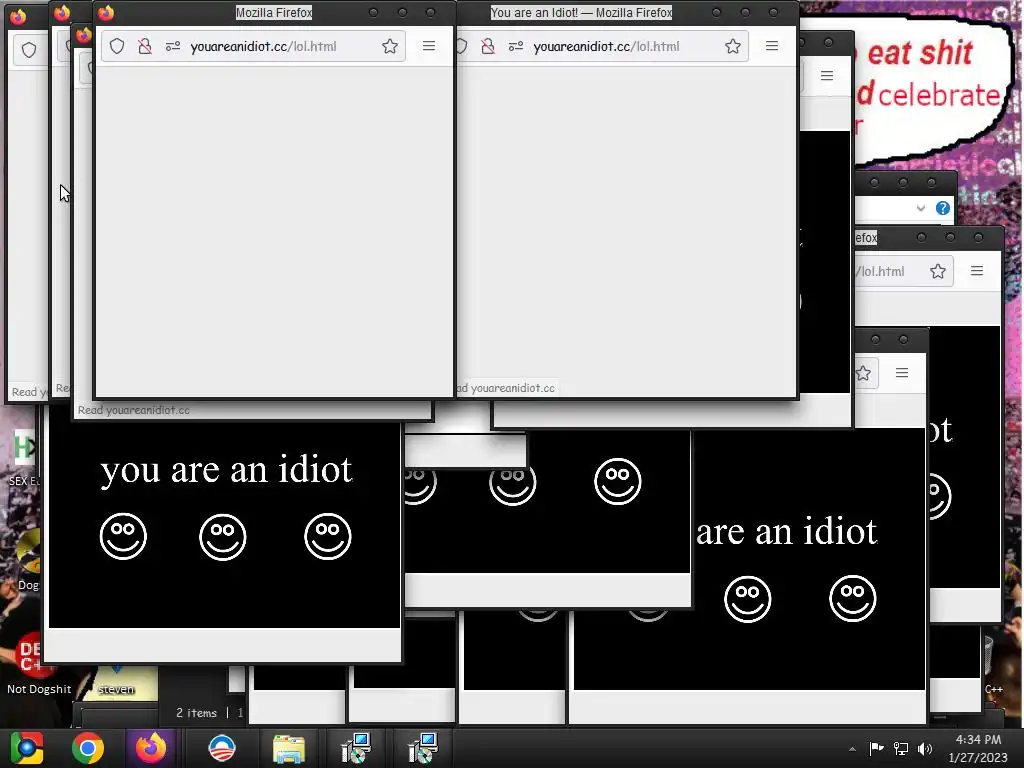
Task: Open the Obama logo app in the taskbar
Action: pyautogui.click(x=222, y=748)
